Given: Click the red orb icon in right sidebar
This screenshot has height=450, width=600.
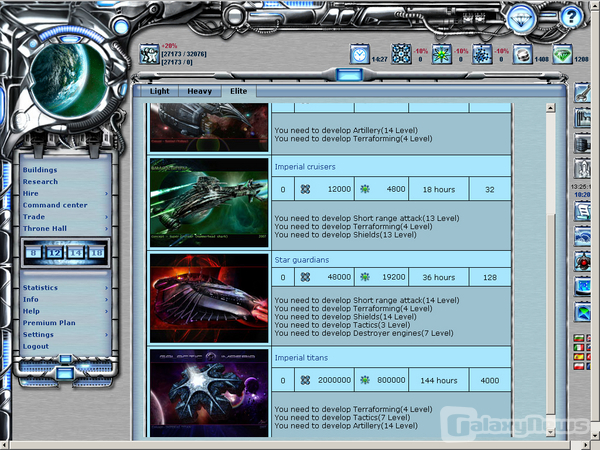Looking at the screenshot, I should pos(585,261).
